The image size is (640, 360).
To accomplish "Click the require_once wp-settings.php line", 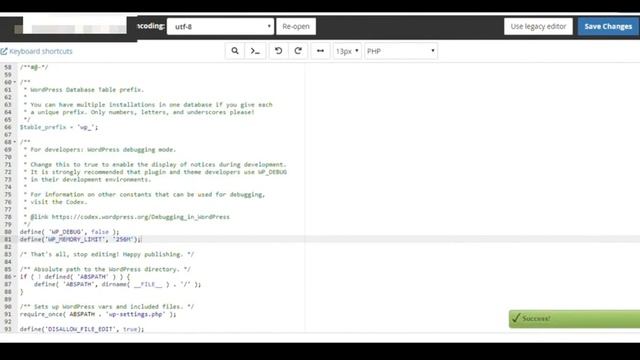I will [x=98, y=314].
